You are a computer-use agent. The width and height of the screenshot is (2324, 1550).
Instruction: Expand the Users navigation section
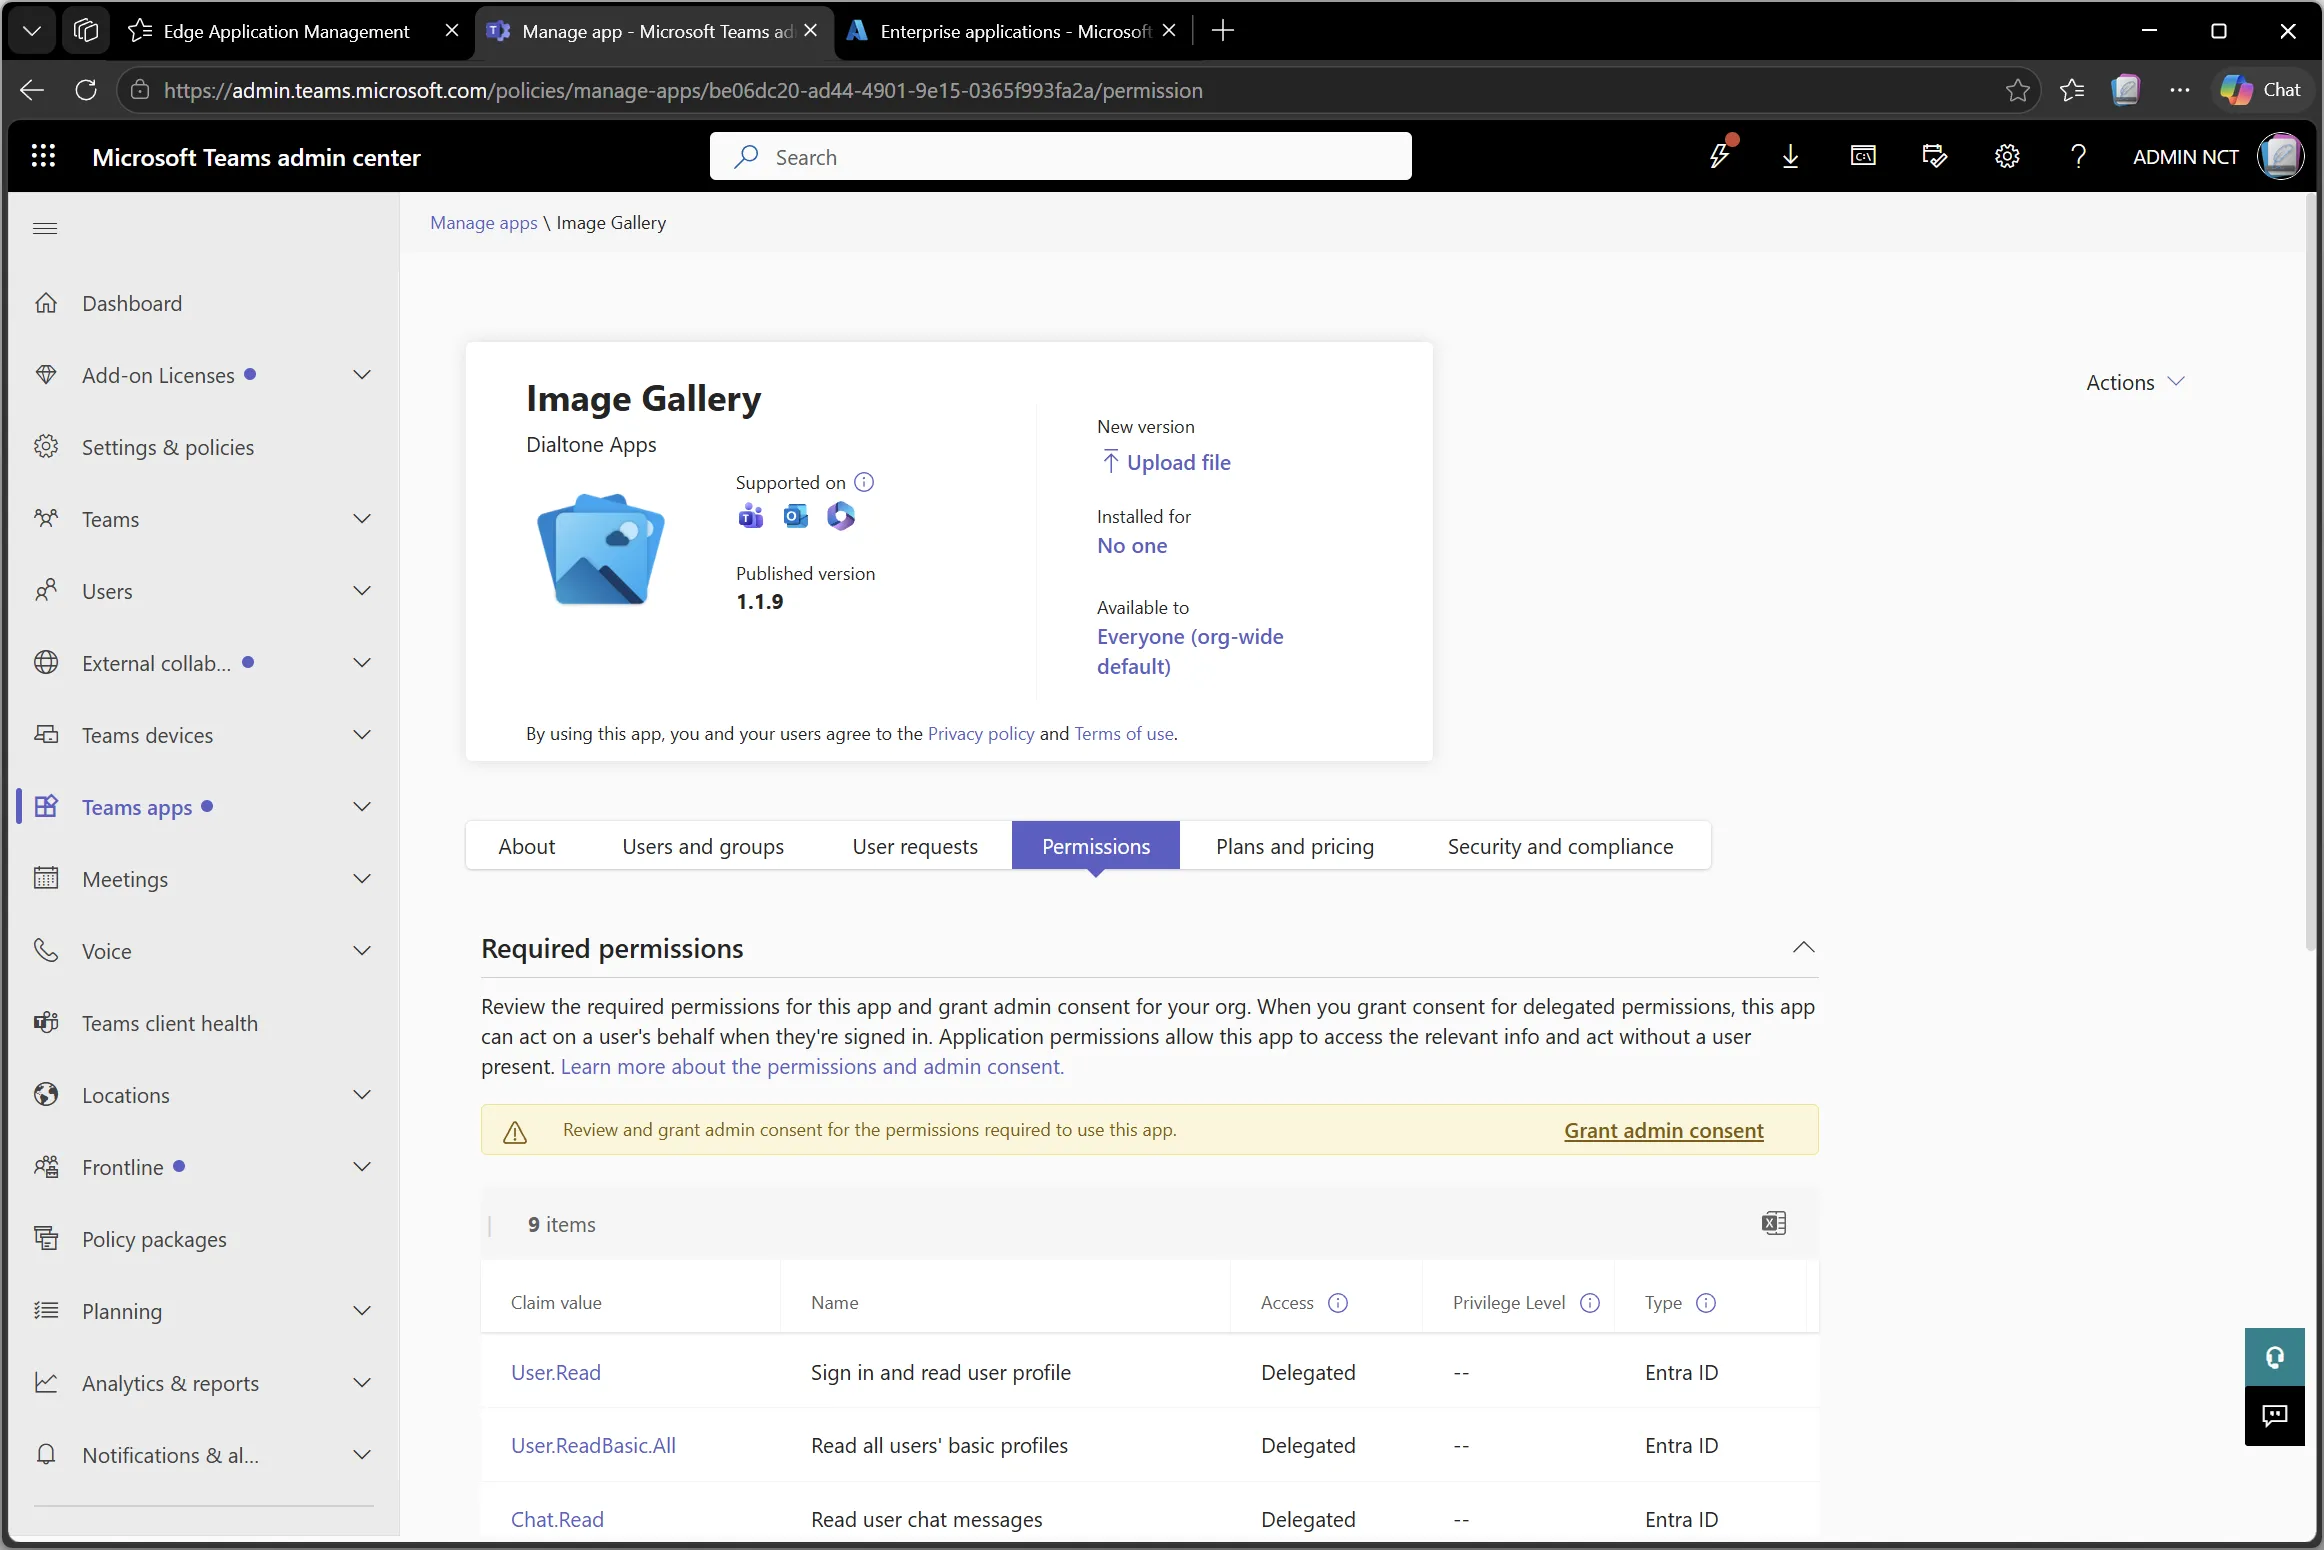(362, 591)
